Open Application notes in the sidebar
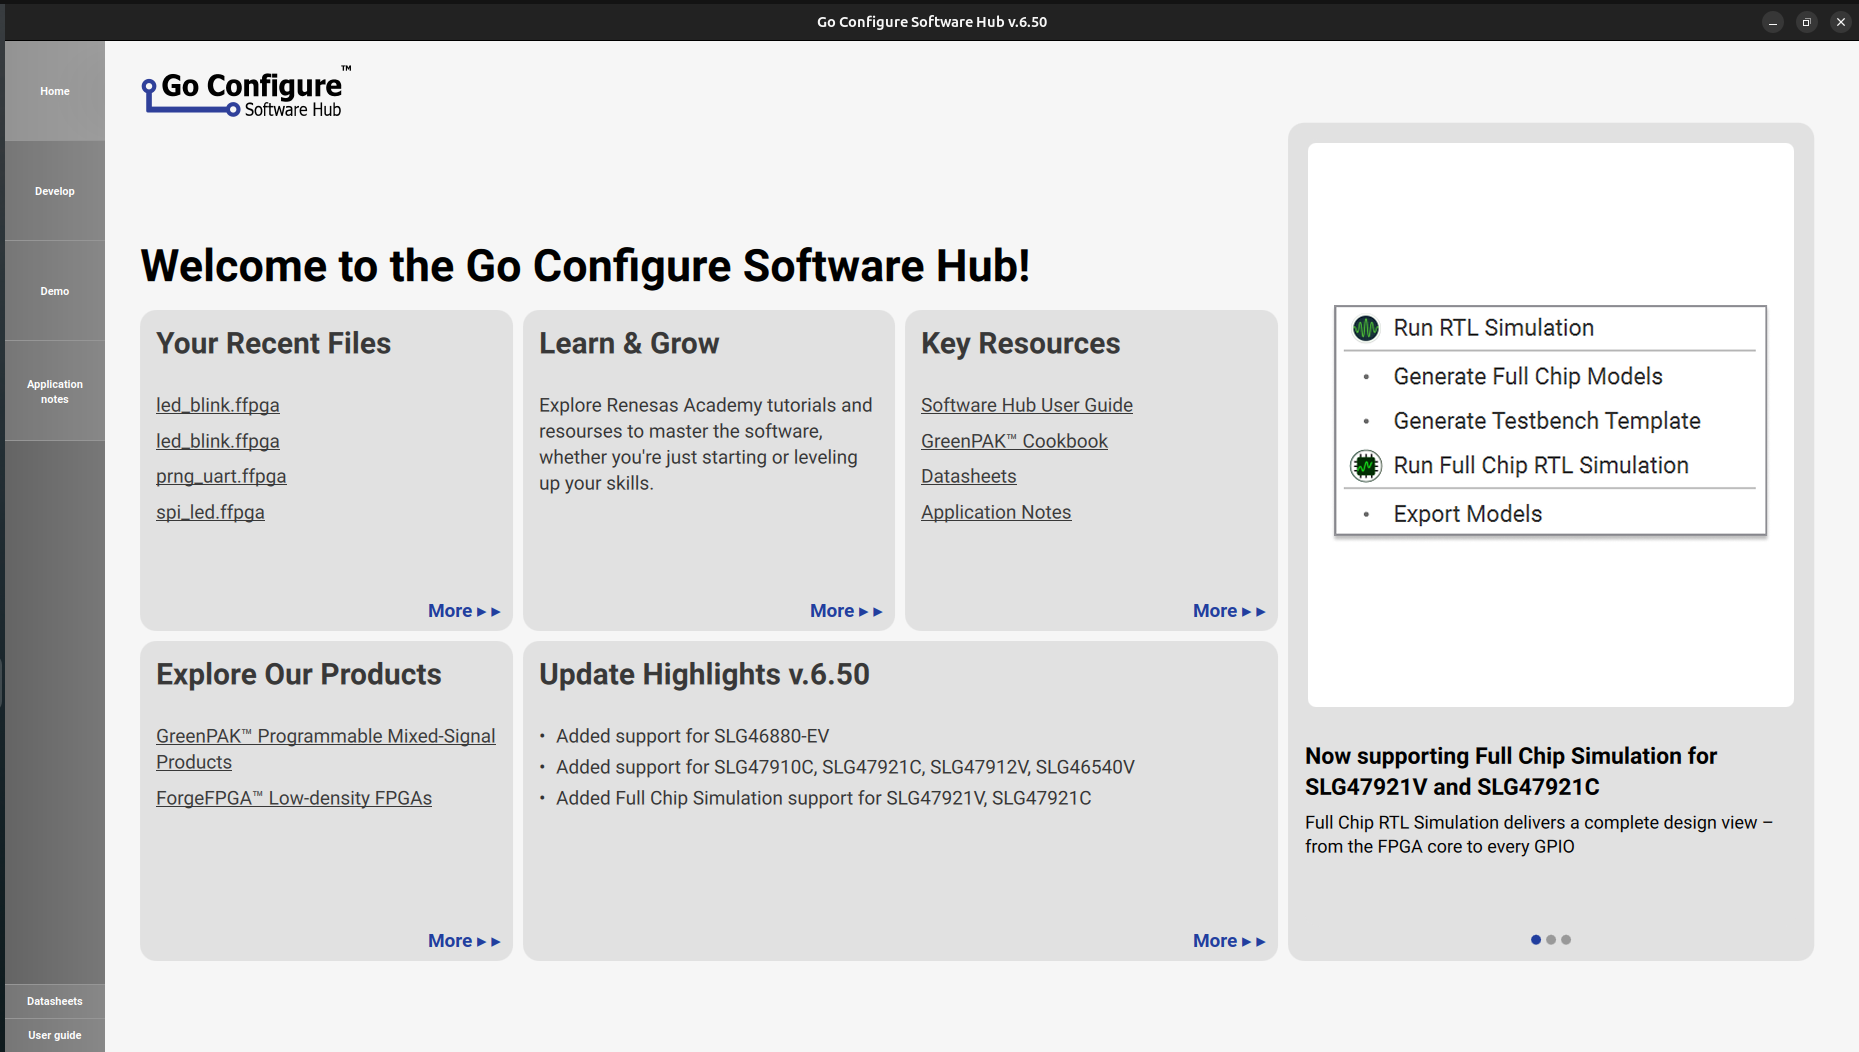Viewport: 1859px width, 1052px height. 55,391
